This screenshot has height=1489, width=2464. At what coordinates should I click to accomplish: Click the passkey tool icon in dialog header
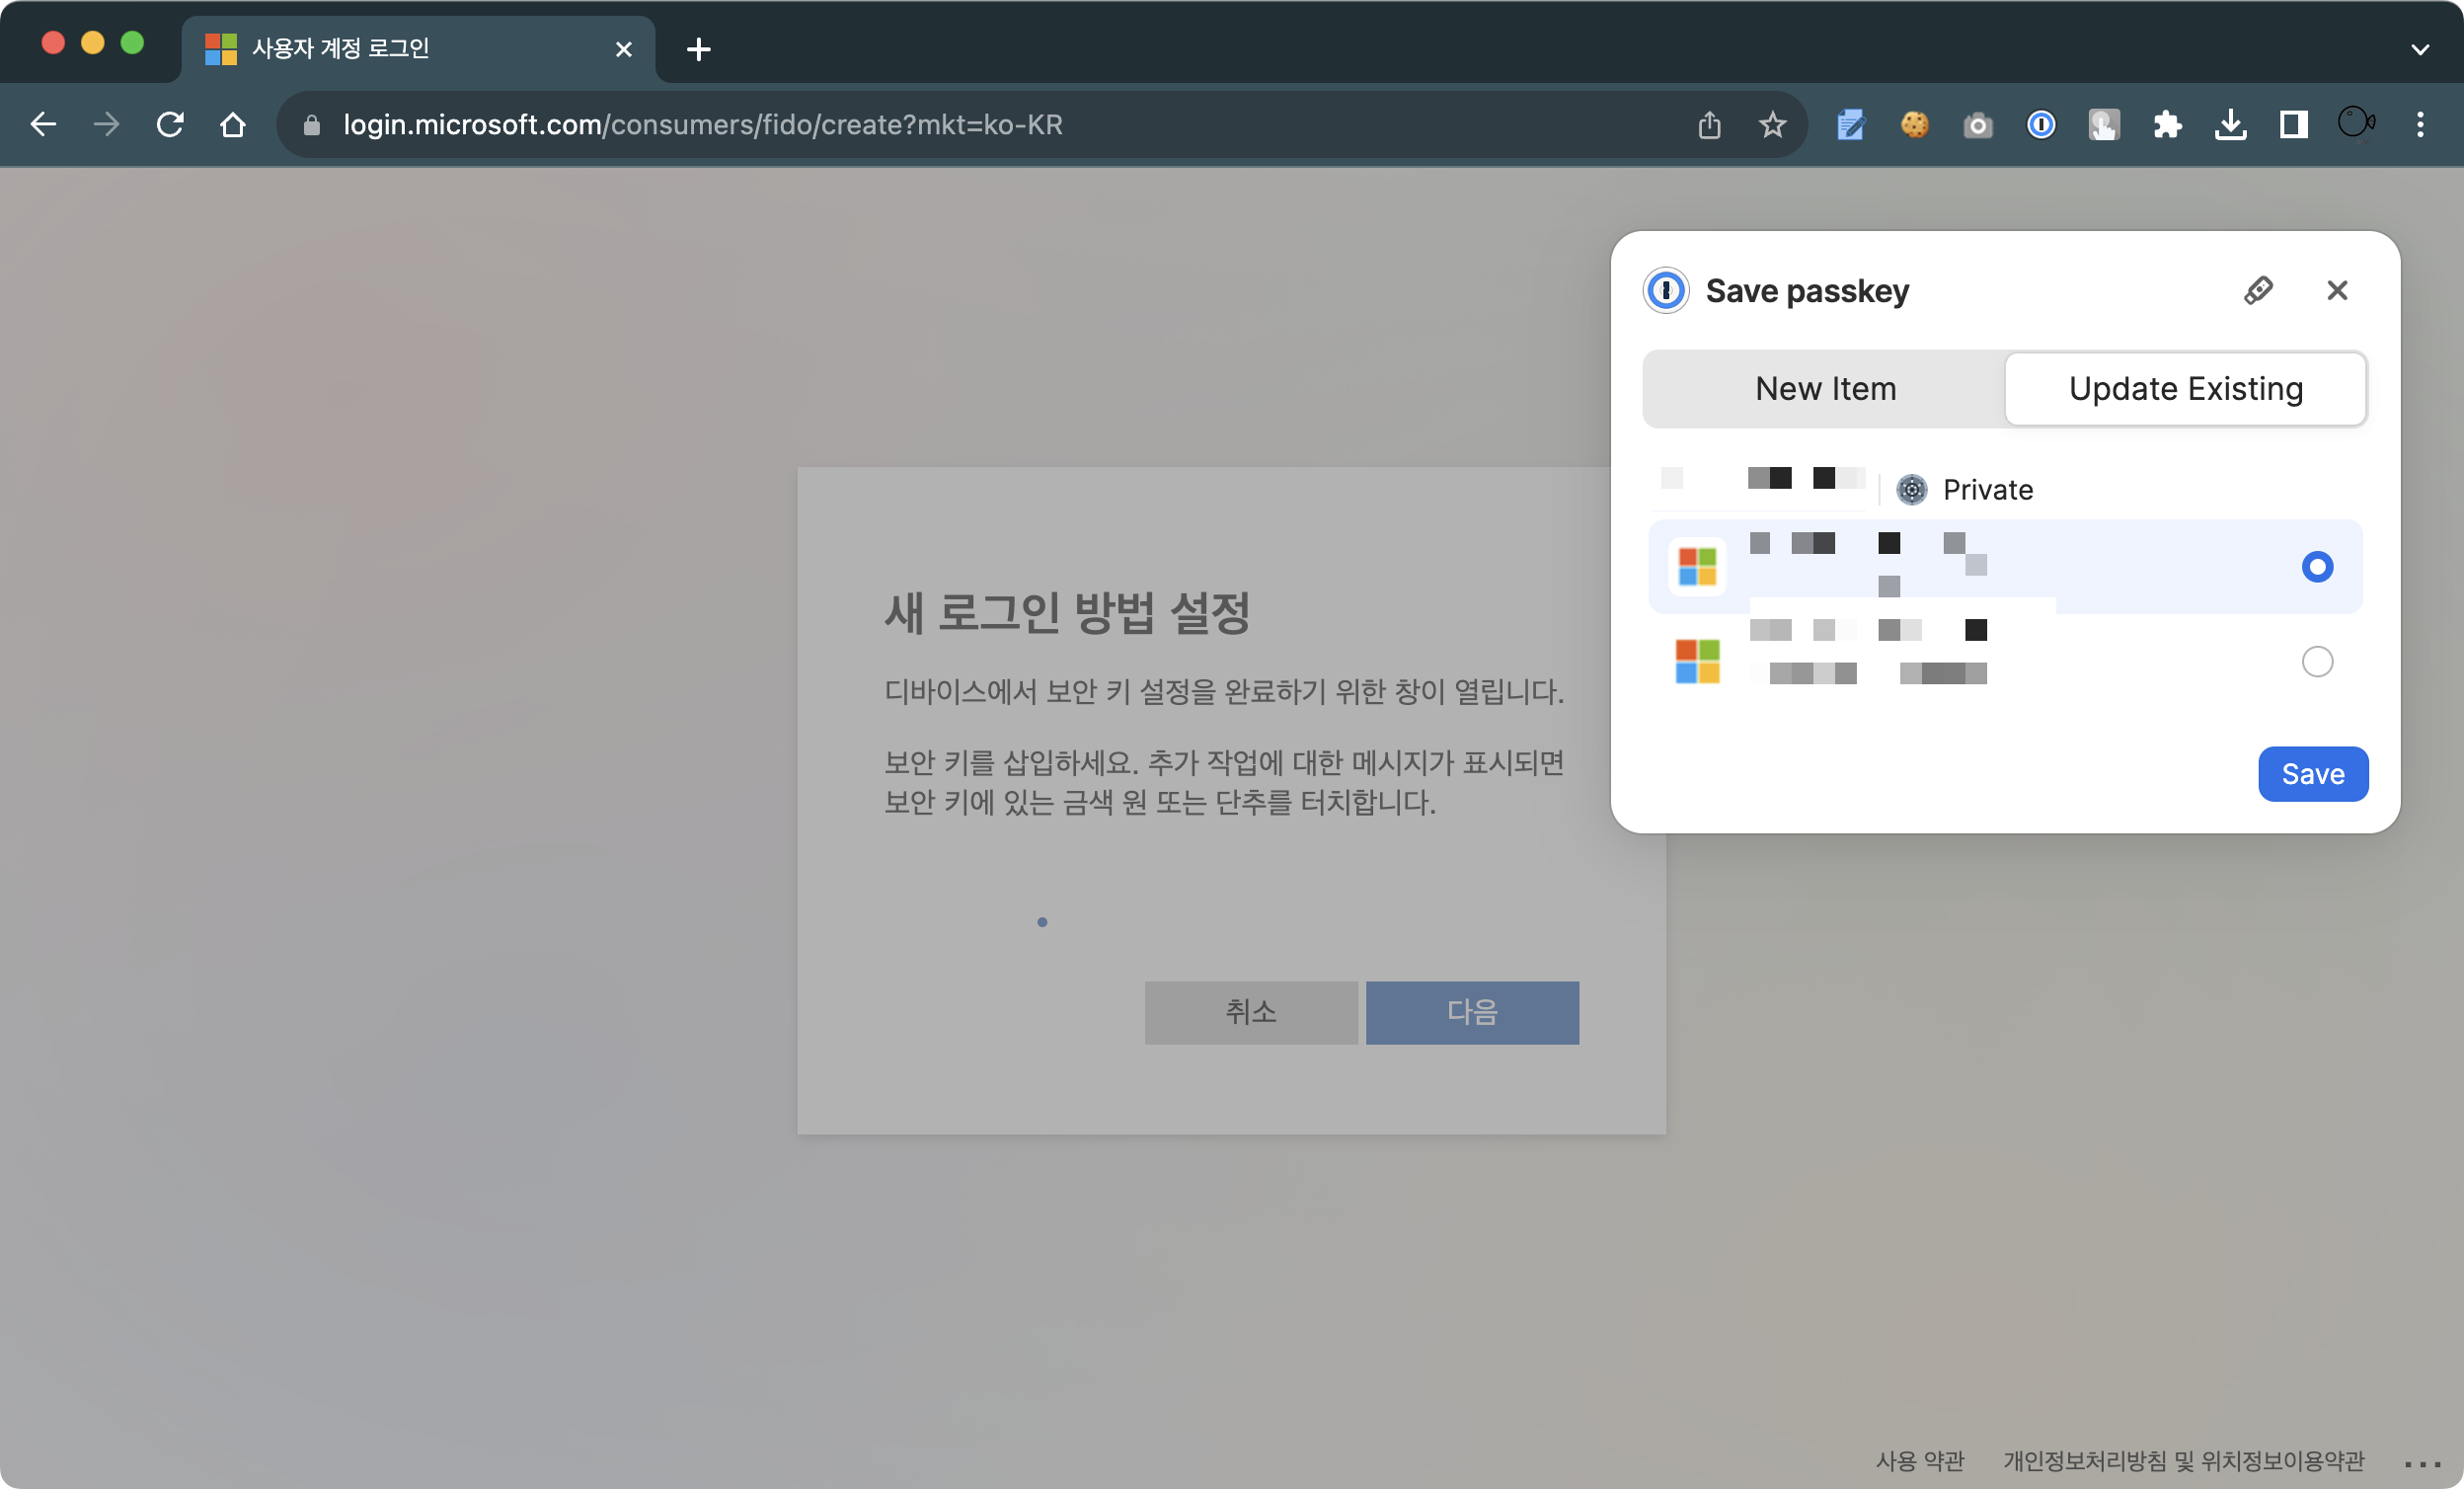pos(2258,290)
